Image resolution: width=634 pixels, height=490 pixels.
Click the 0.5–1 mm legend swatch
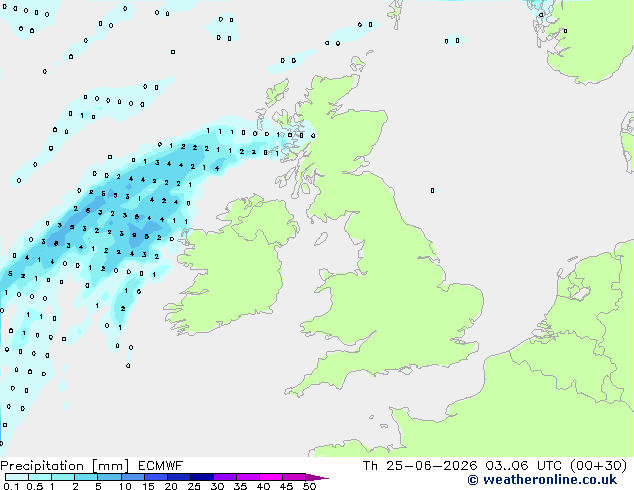point(40,477)
